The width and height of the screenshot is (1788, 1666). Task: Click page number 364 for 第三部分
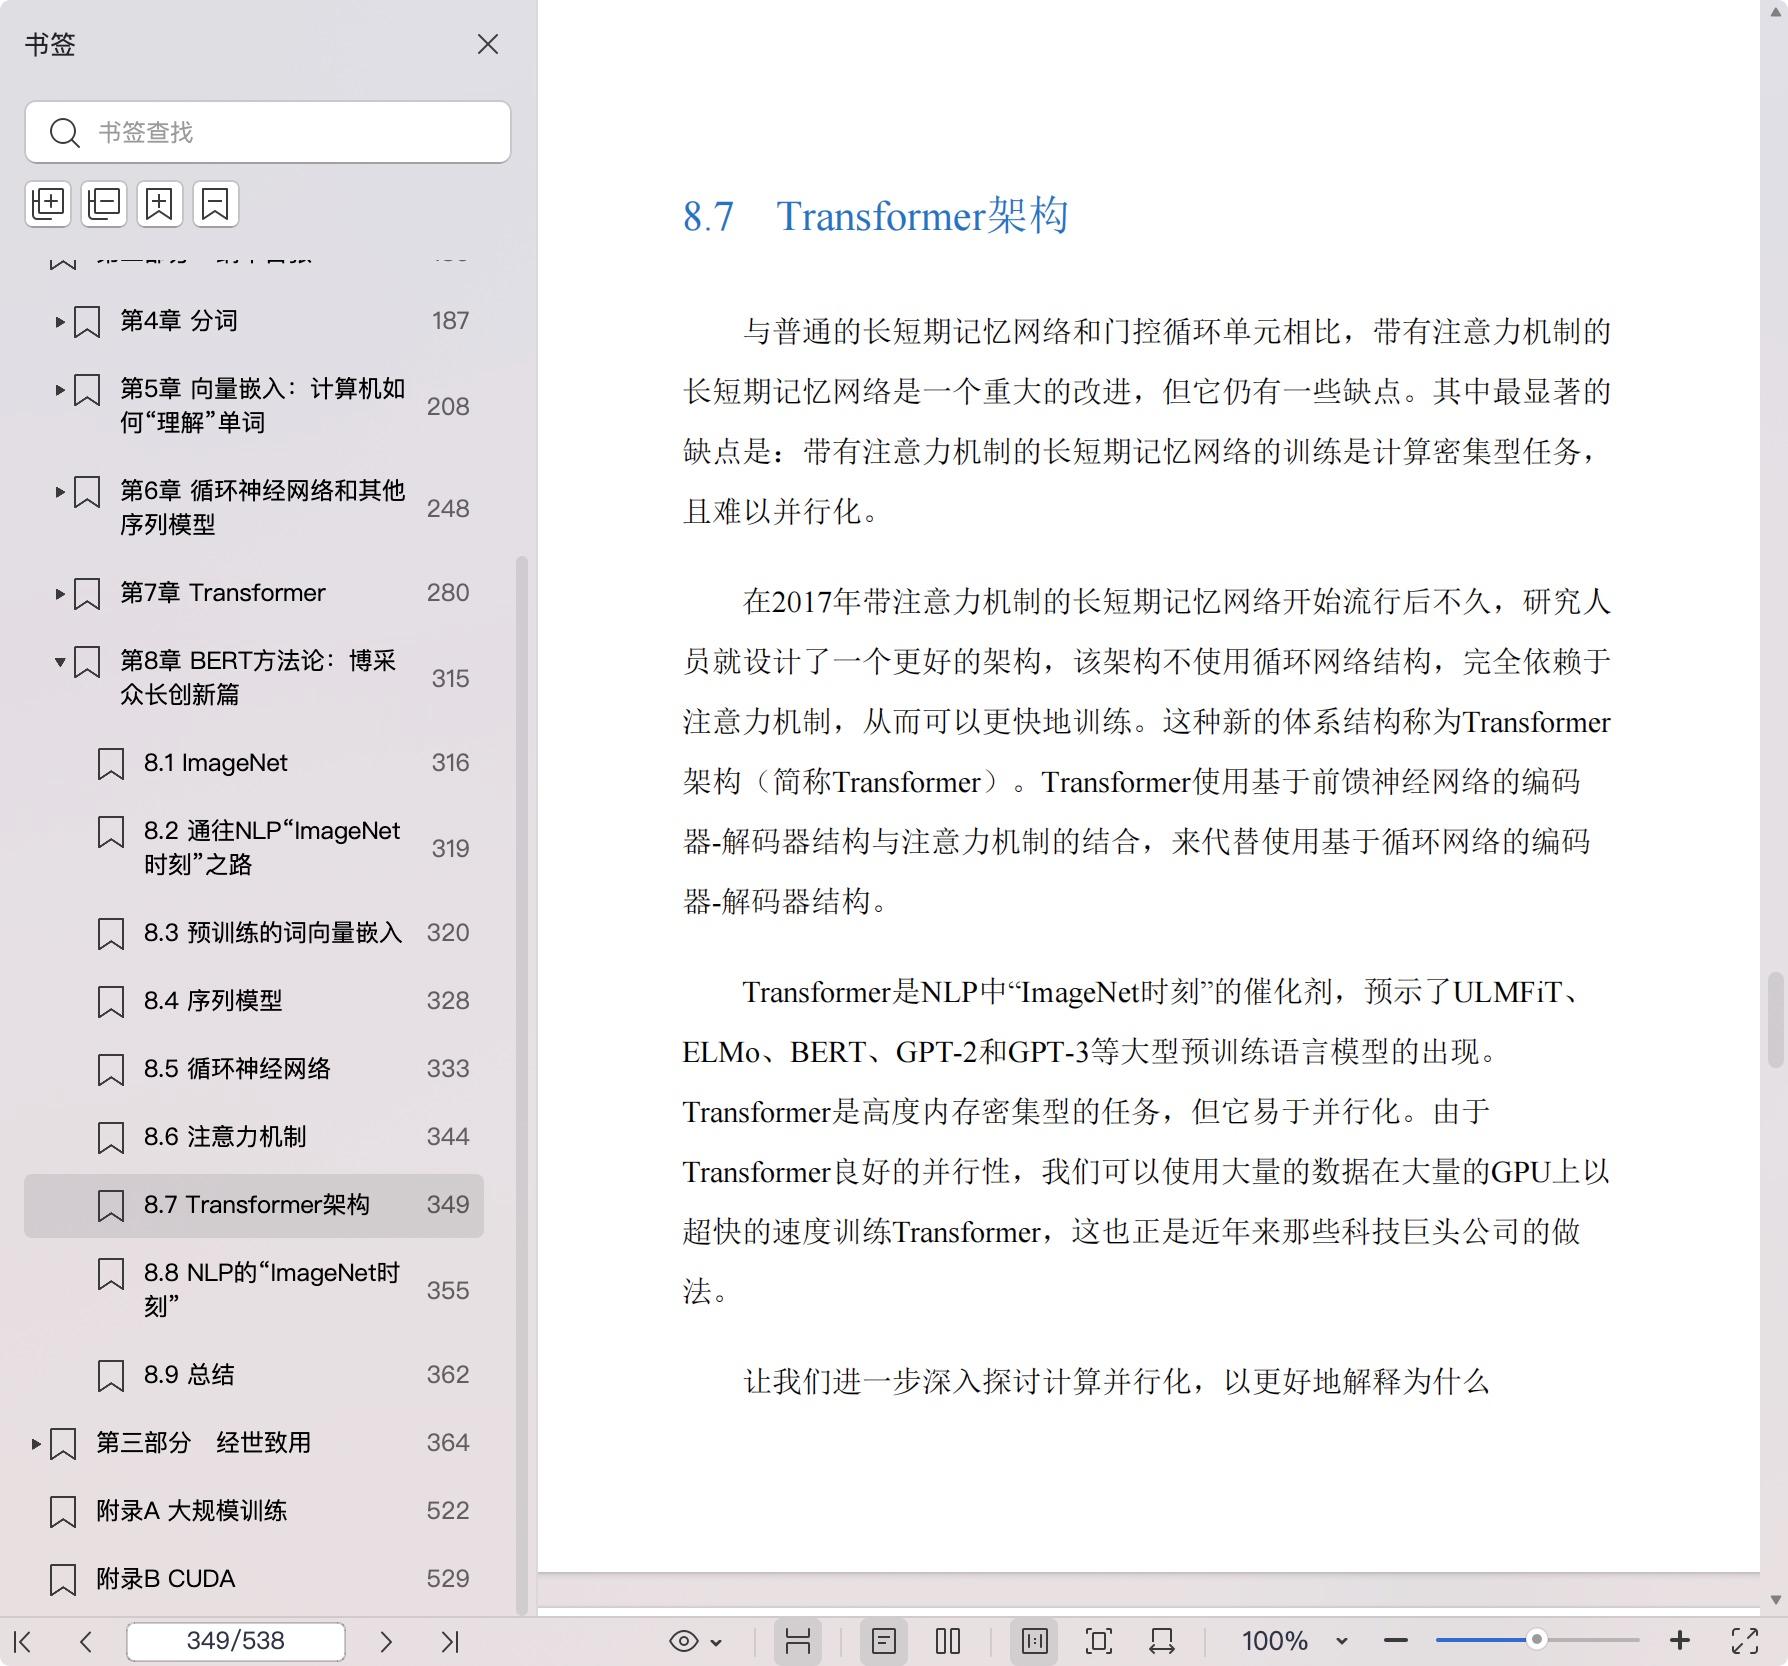pyautogui.click(x=448, y=1443)
